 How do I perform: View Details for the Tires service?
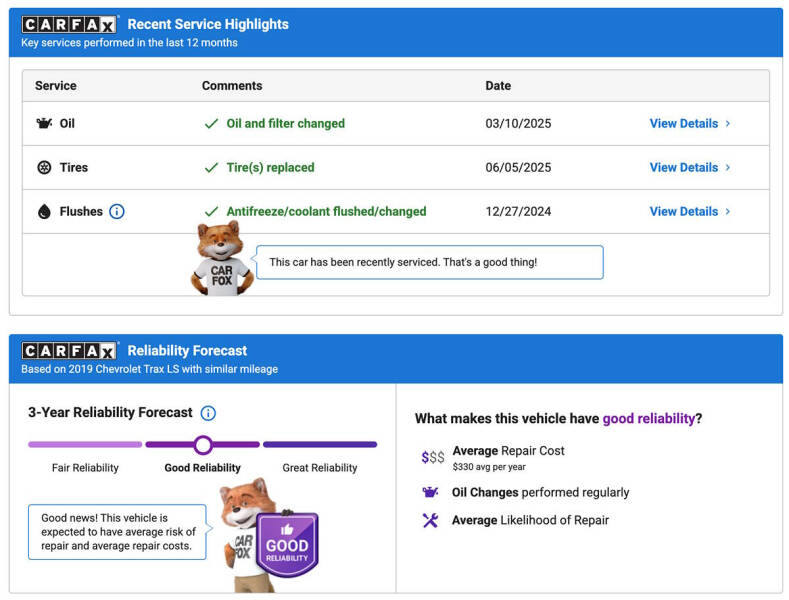click(x=690, y=168)
